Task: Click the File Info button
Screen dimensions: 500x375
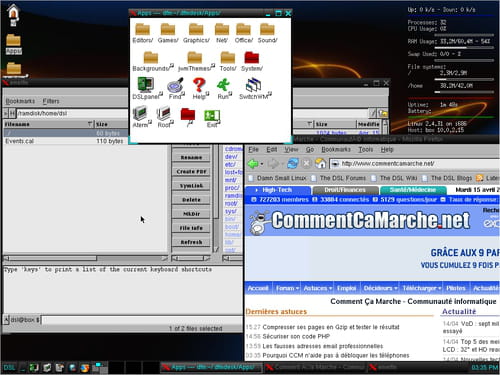Action: pyautogui.click(x=191, y=228)
